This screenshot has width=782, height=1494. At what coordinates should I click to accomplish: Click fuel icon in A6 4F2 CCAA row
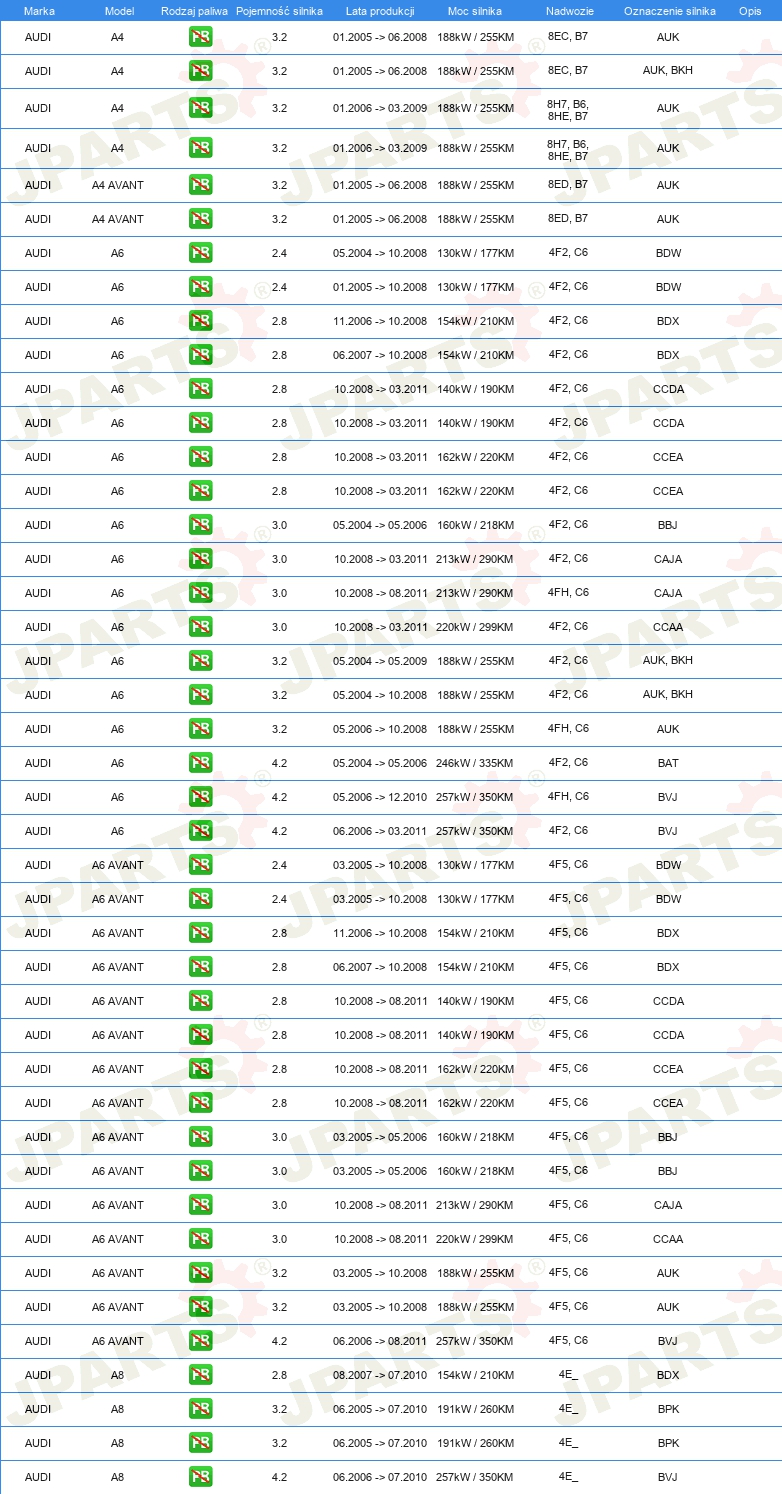click(200, 627)
